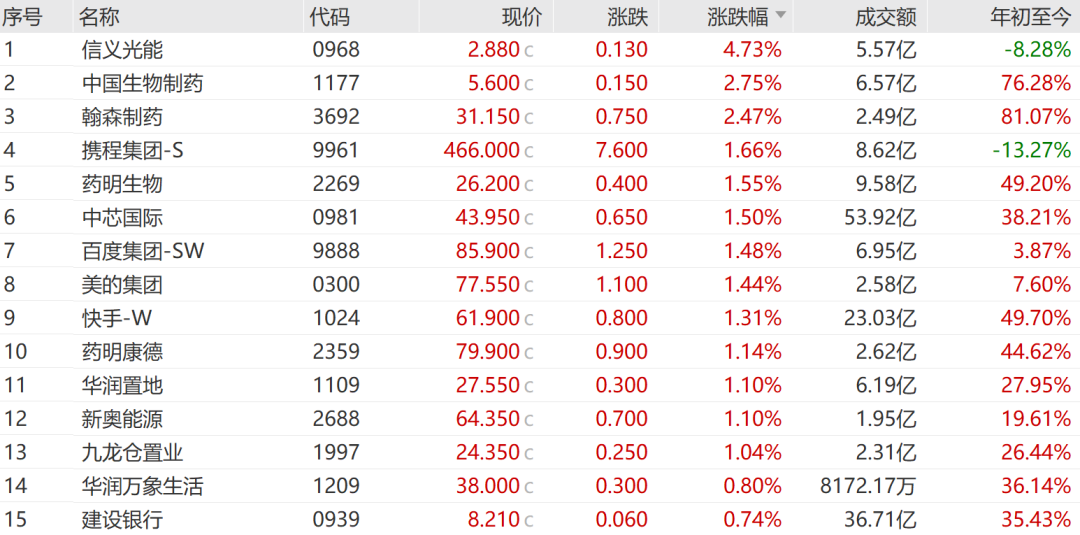Click the 'c' marker after price 38.000

(529, 487)
